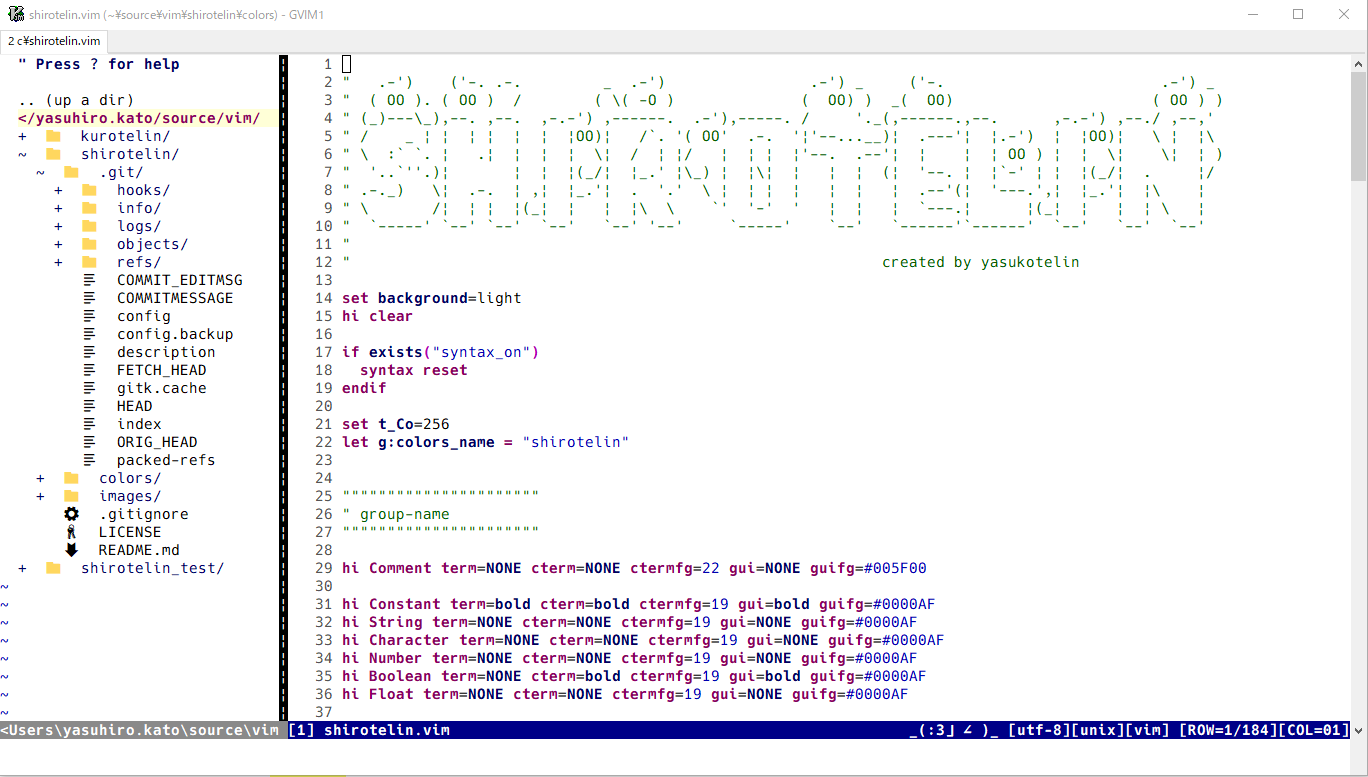Image resolution: width=1368 pixels, height=777 pixels.
Task: Click the 'hi clear' line
Action: coord(378,316)
